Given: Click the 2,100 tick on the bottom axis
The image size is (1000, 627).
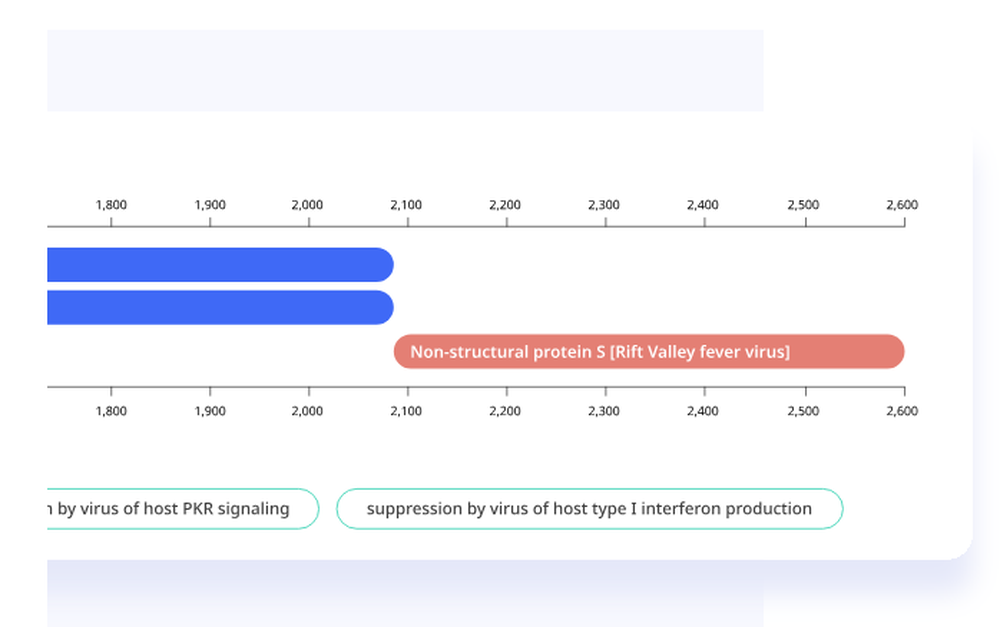Looking at the screenshot, I should click(406, 411).
